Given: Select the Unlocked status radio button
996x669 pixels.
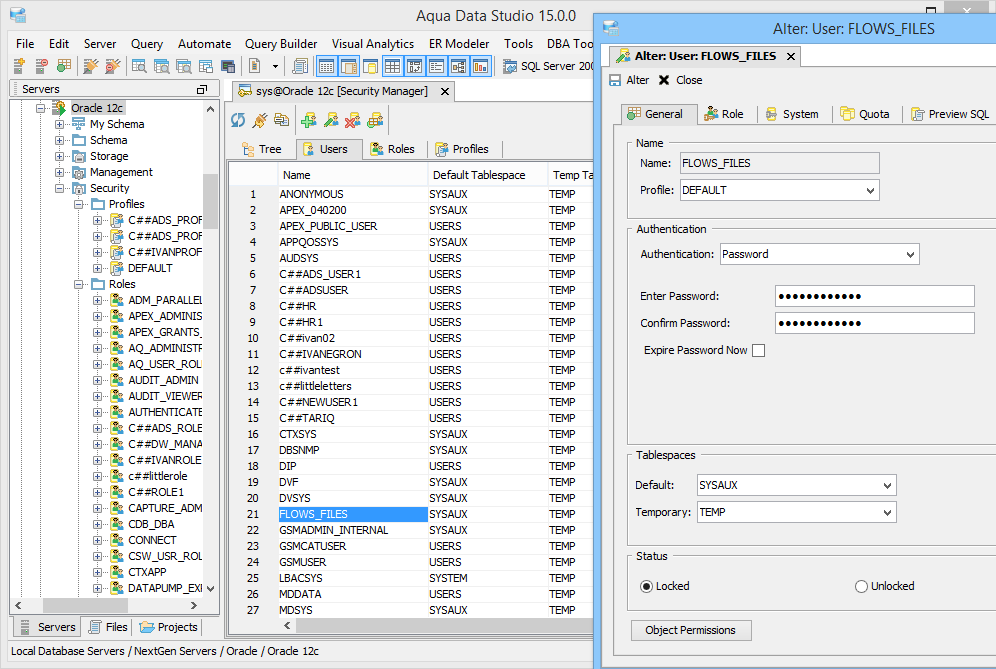Looking at the screenshot, I should (861, 587).
